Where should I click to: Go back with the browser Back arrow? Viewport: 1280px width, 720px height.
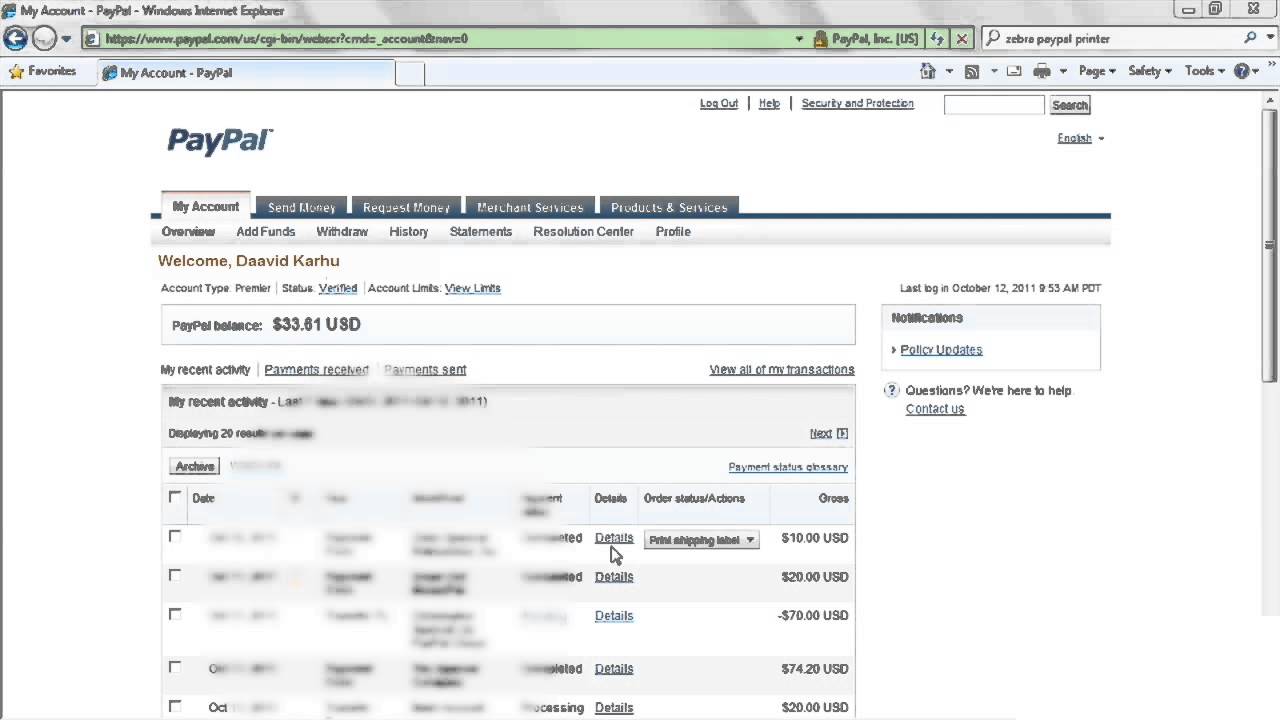click(15, 39)
